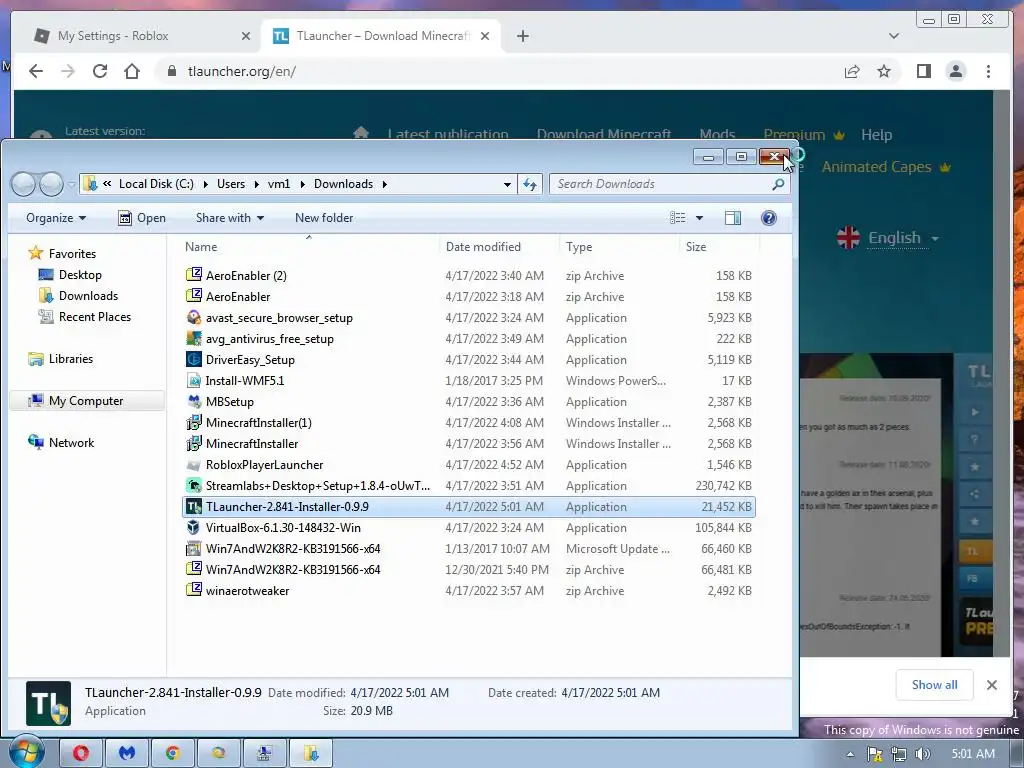This screenshot has width=1024, height=768.
Task: Open the Organize menu
Action: (x=56, y=218)
